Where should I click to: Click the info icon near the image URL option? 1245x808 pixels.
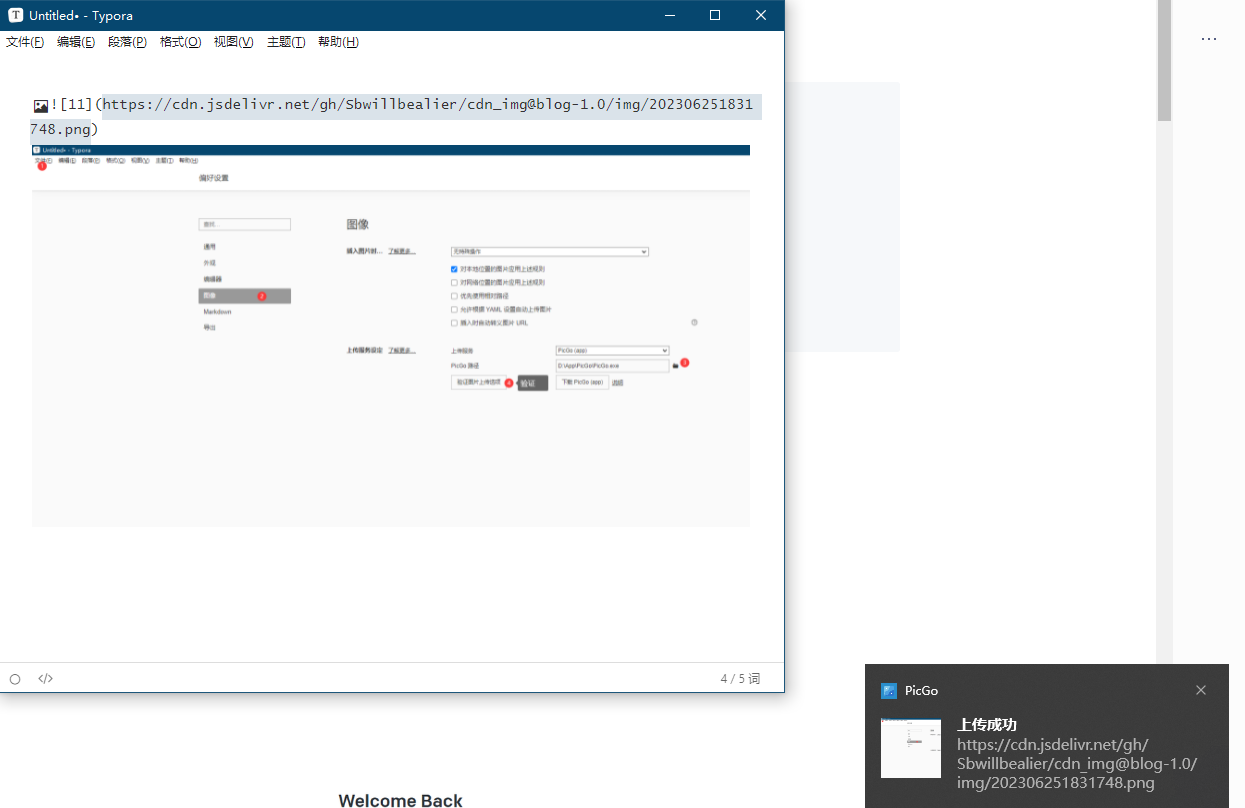[694, 323]
